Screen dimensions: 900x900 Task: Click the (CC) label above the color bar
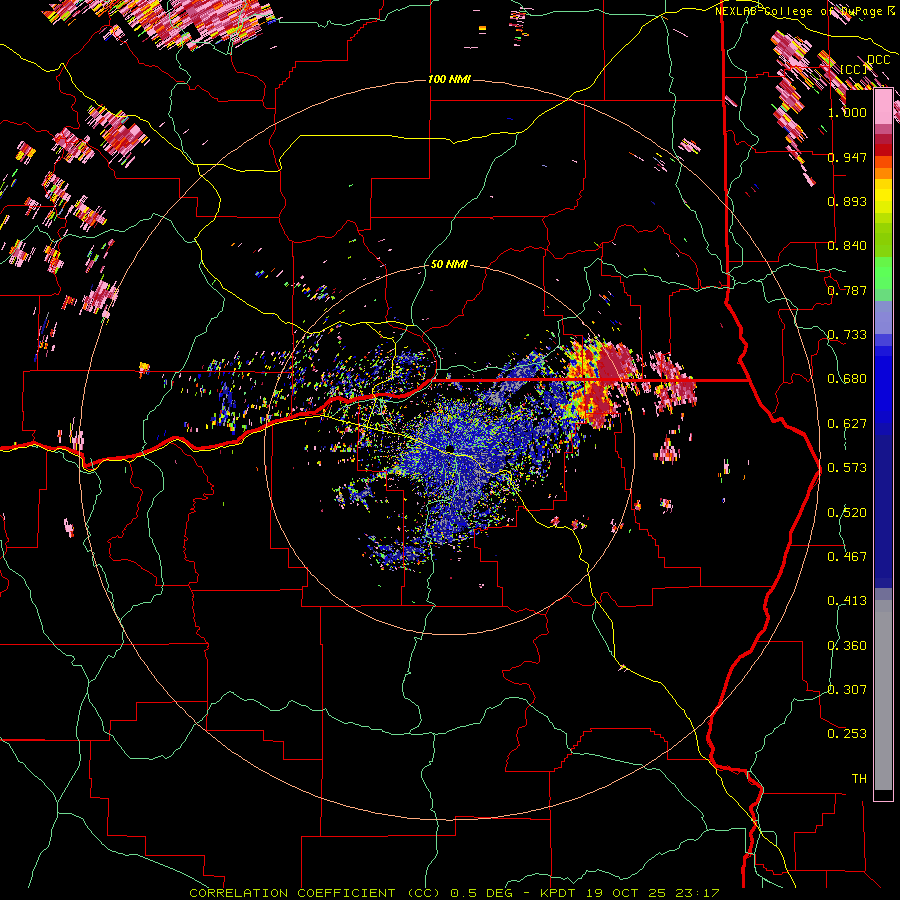[x=853, y=69]
